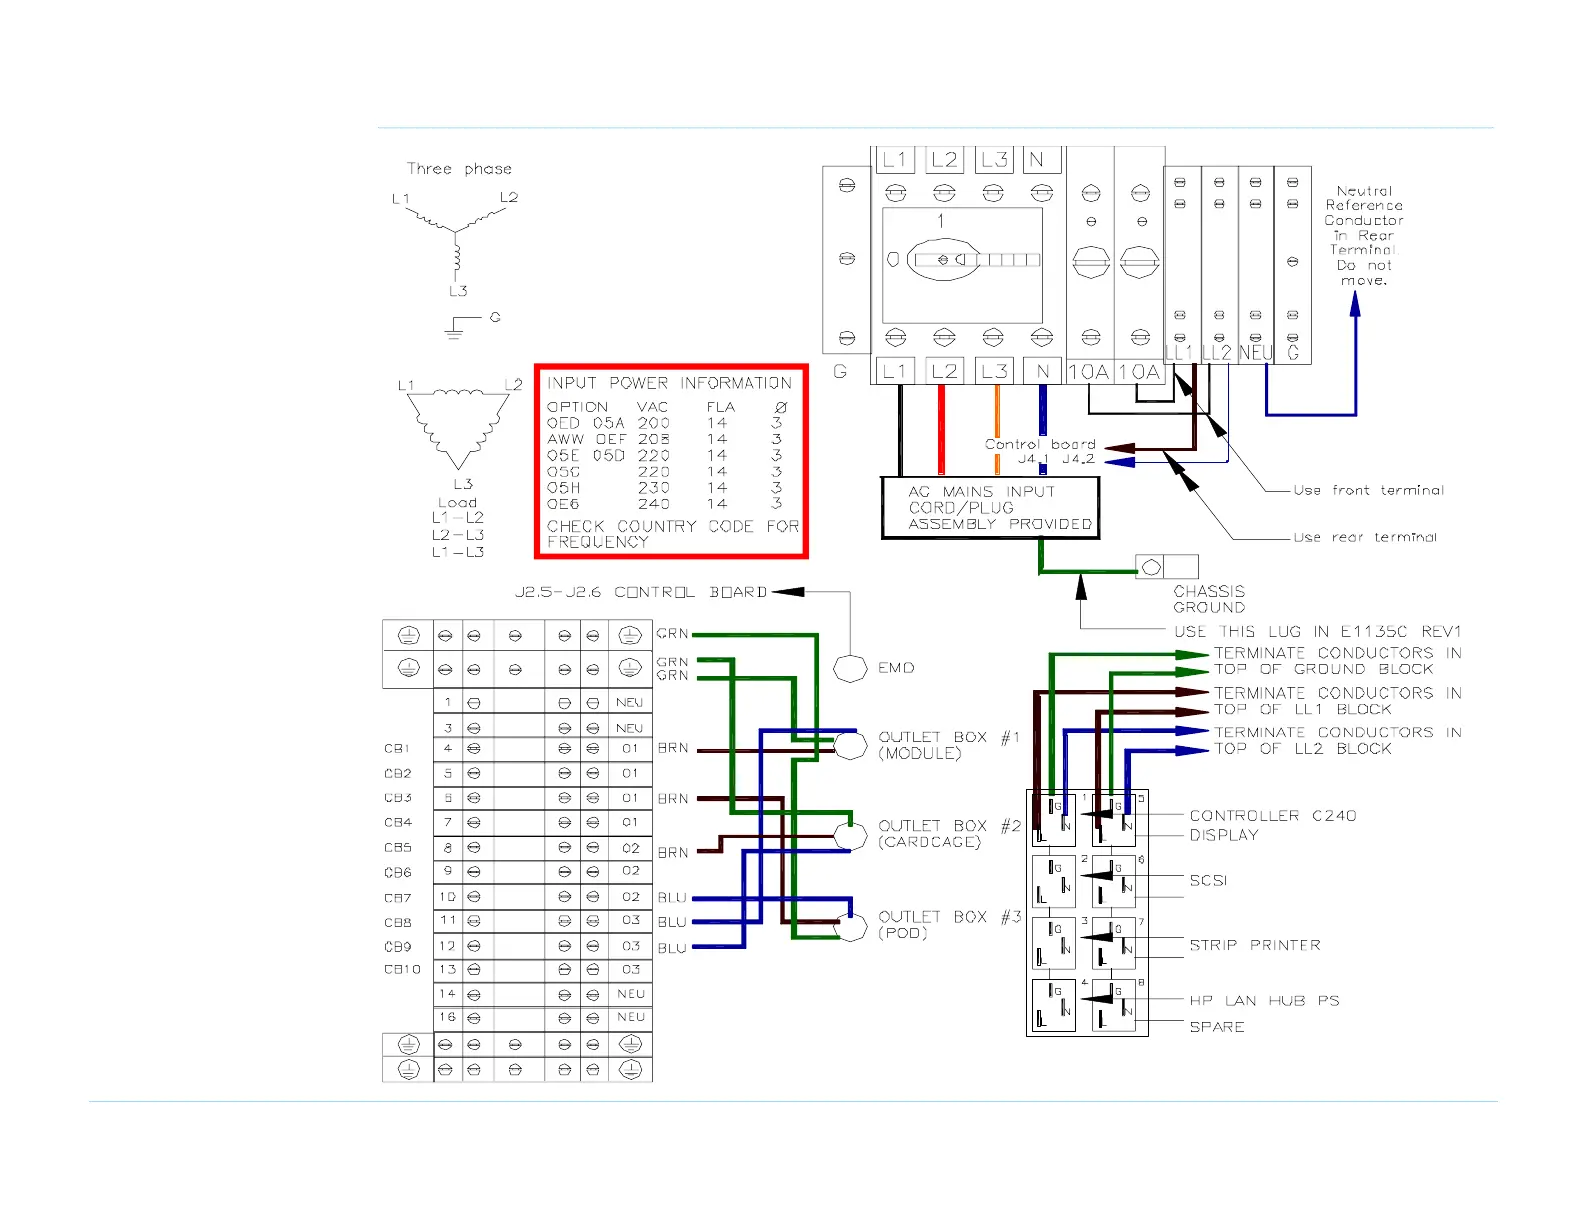Click 'USE THIS LUG IN E1135C REV1' note
Image resolution: width=1584 pixels, height=1224 pixels.
click(x=1318, y=632)
